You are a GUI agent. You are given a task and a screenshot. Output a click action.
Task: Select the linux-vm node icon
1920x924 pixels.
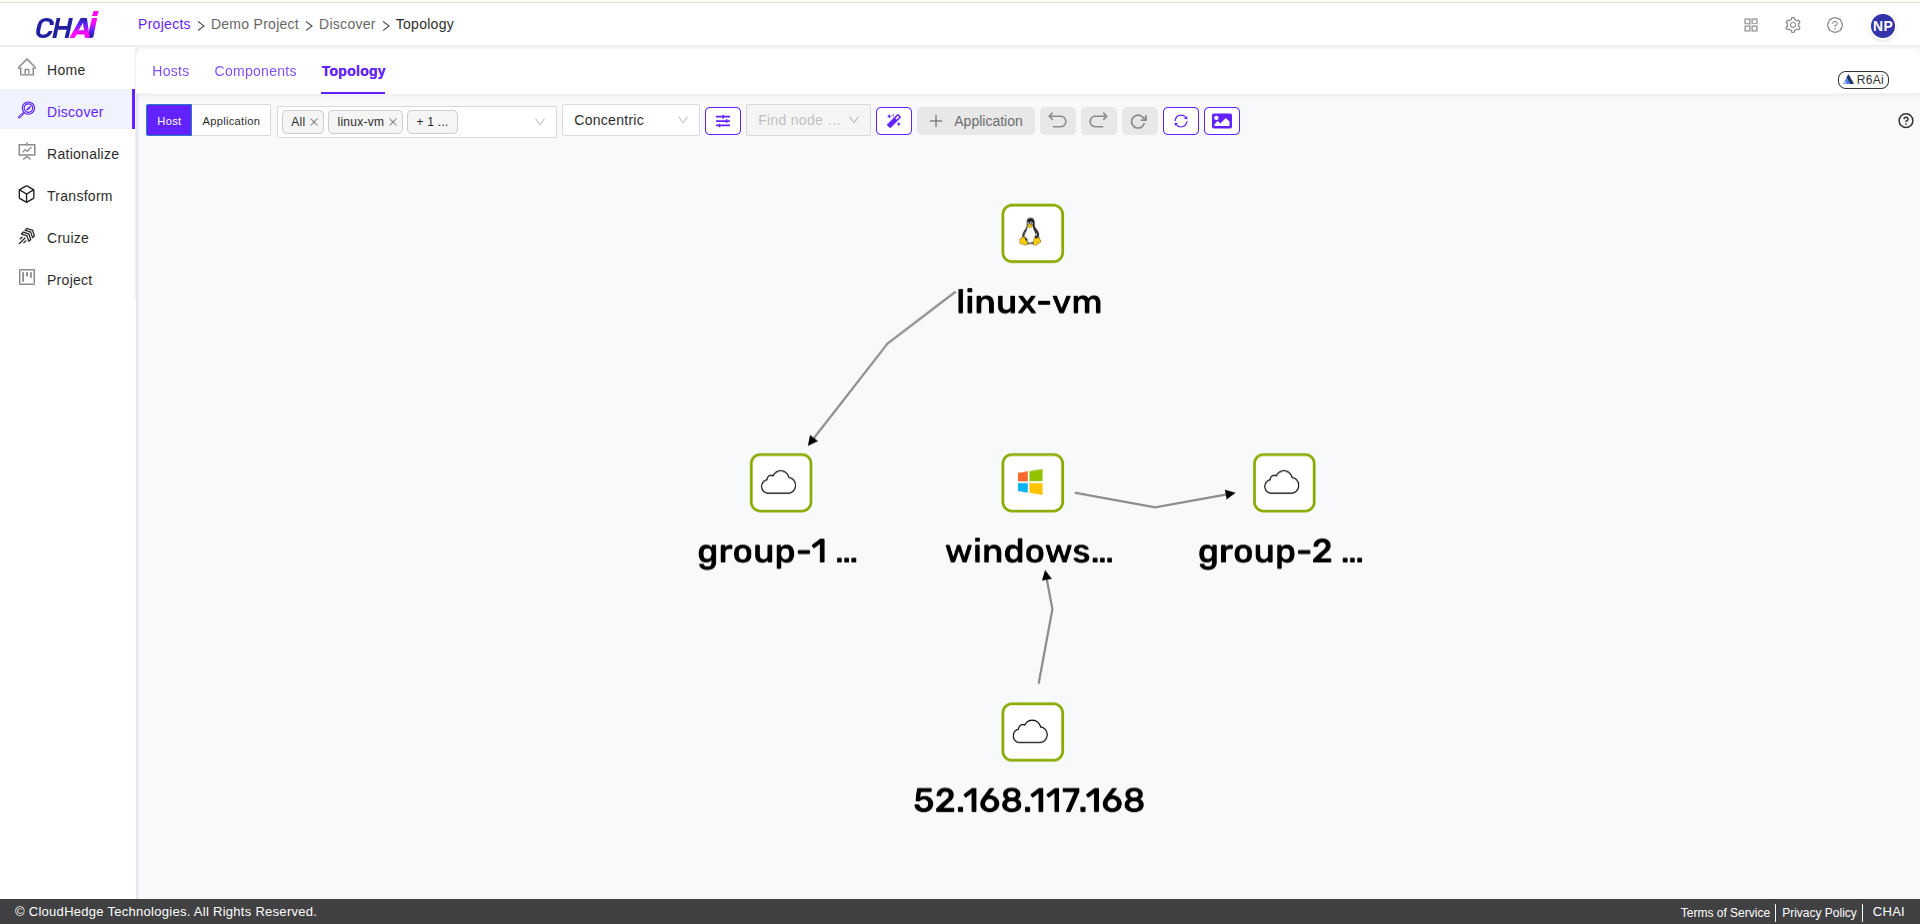click(1032, 232)
